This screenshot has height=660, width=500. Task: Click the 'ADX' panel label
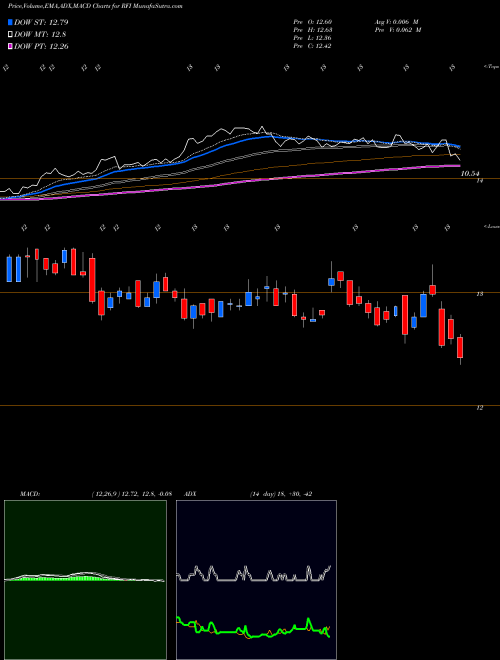[191, 494]
